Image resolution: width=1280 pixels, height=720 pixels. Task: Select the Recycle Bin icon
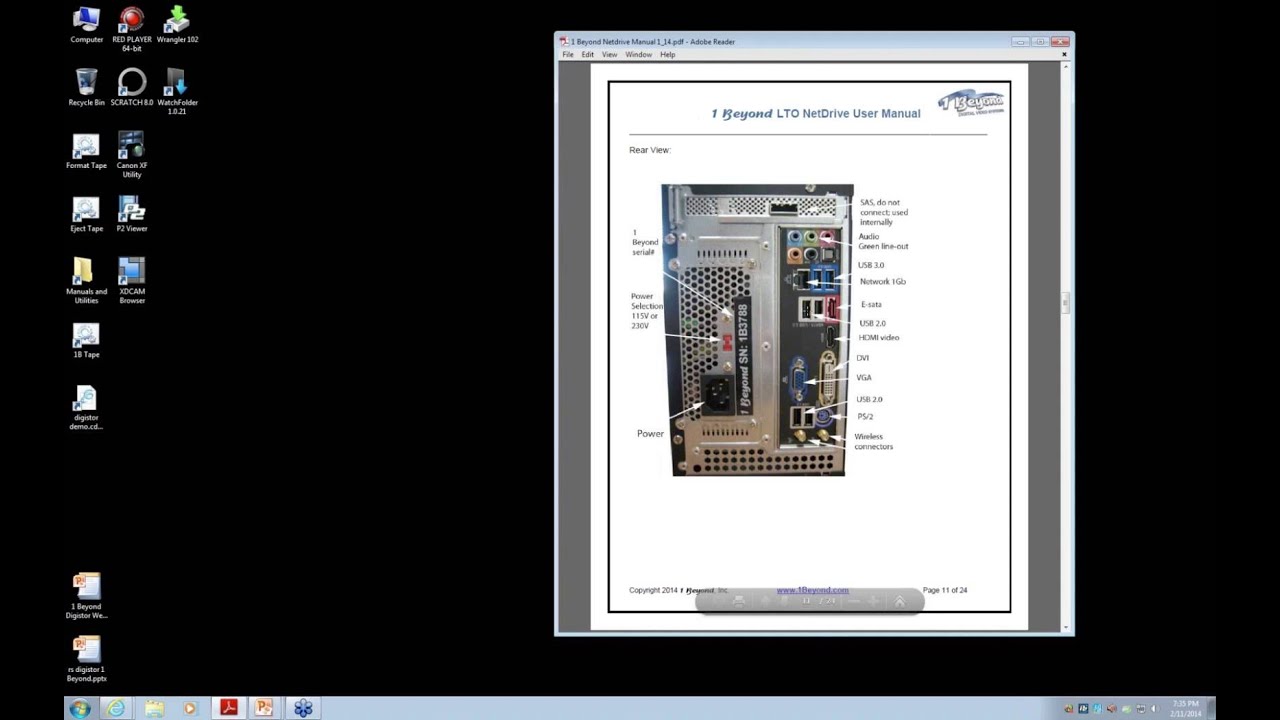click(86, 87)
